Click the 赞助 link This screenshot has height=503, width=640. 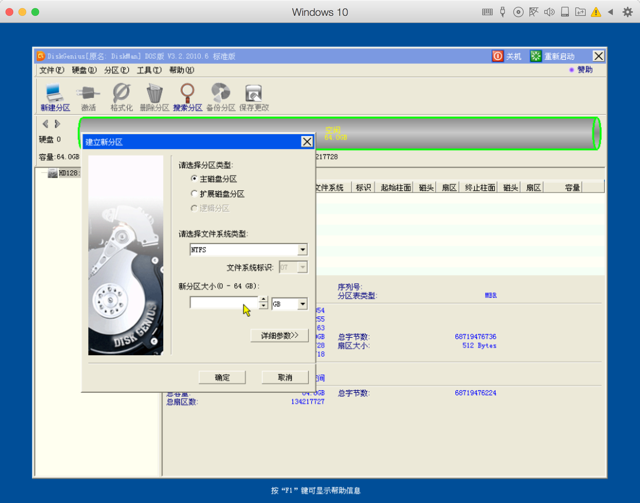point(585,70)
